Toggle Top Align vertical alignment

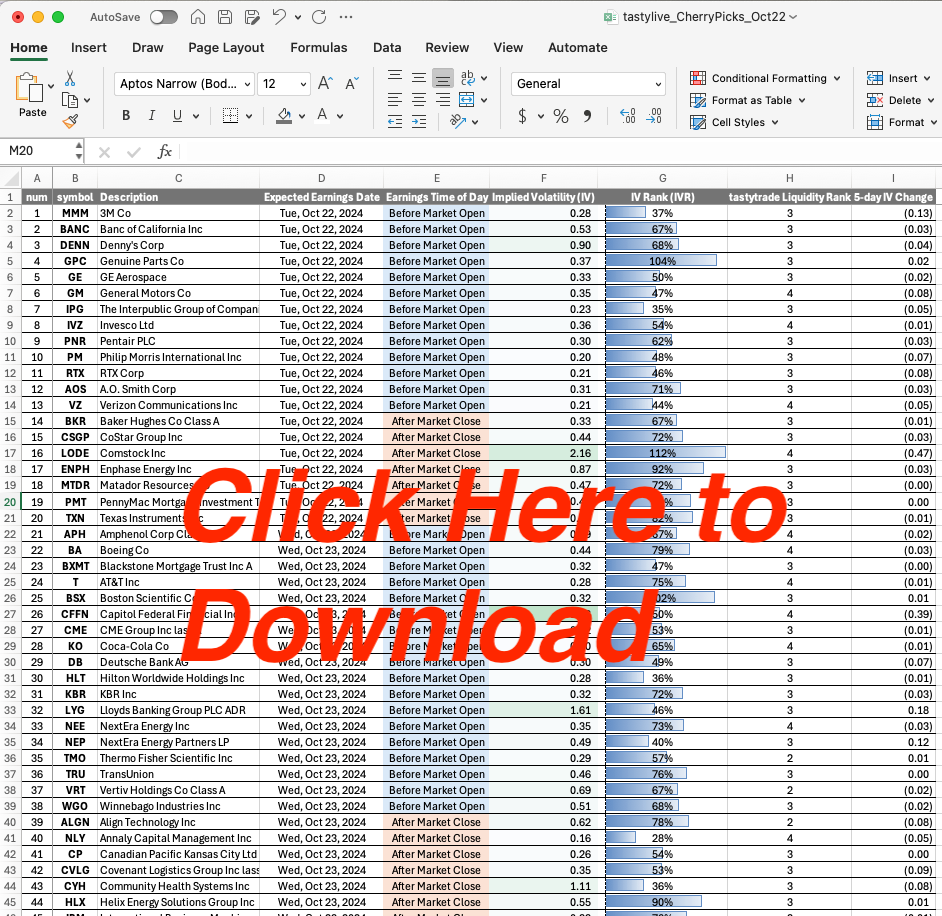click(395, 76)
